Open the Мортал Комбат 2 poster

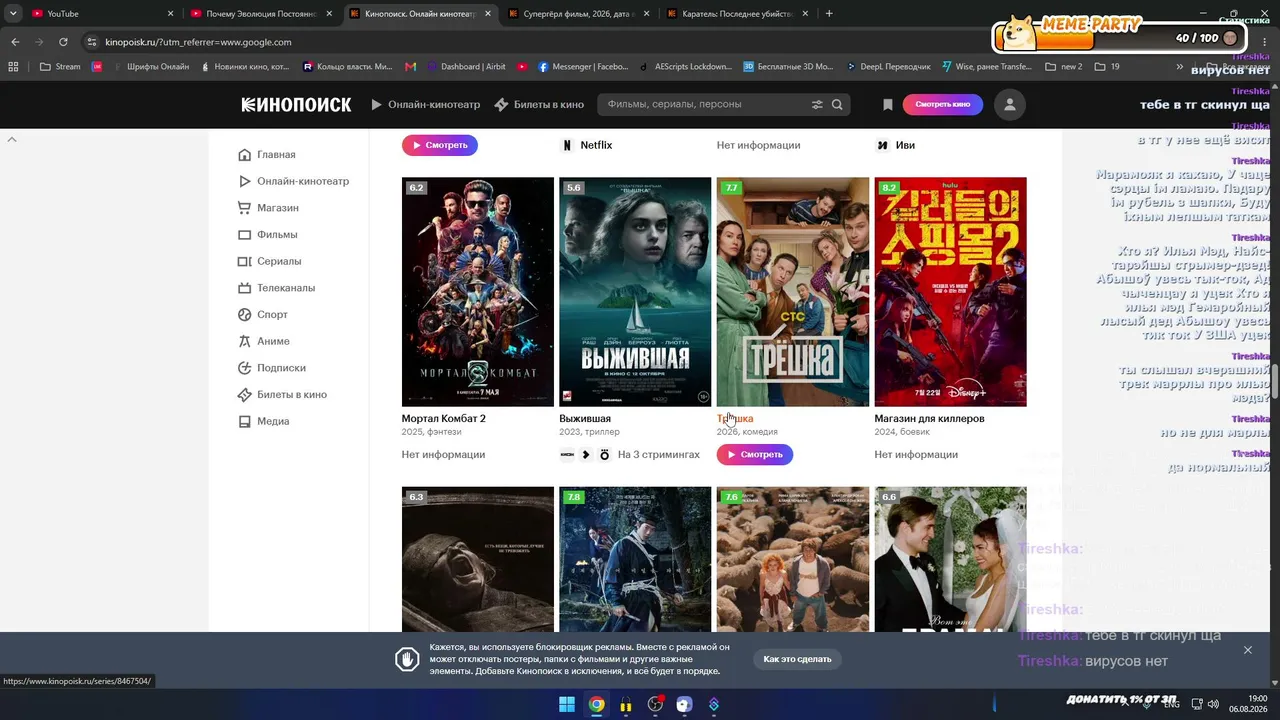(478, 292)
